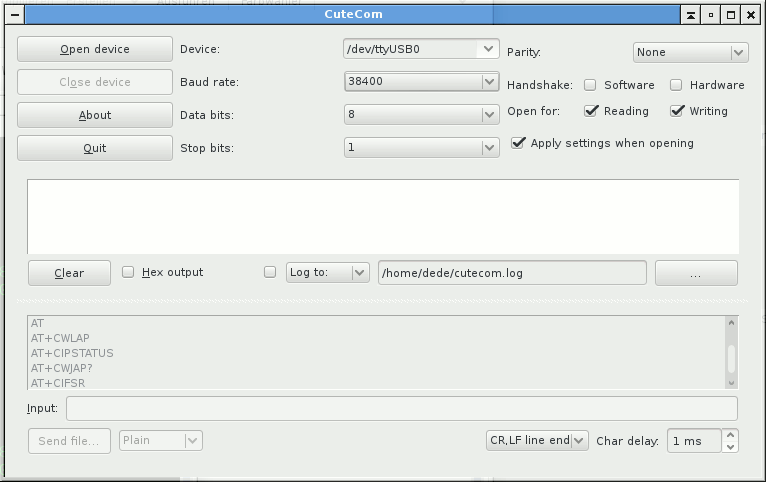
Task: Open the window menu icon in title bar
Action: 15,15
